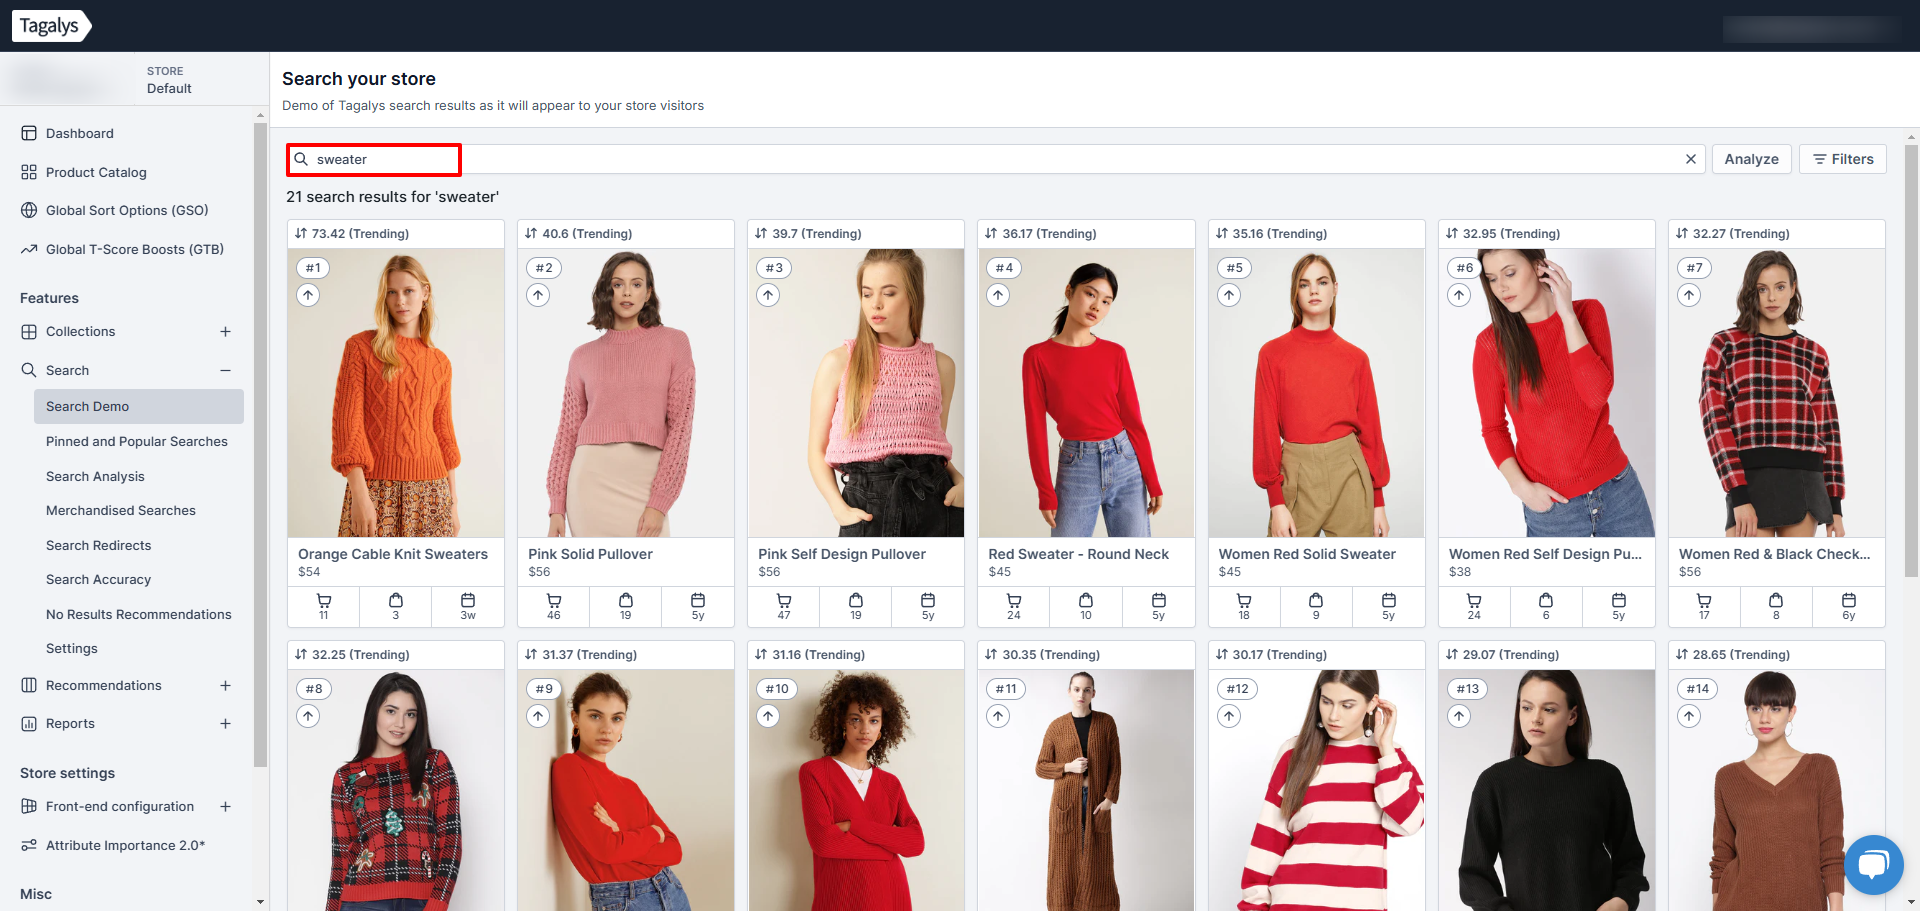The image size is (1920, 911).
Task: Click the 'Red Sweater - Round Neck' title
Action: click(1078, 554)
